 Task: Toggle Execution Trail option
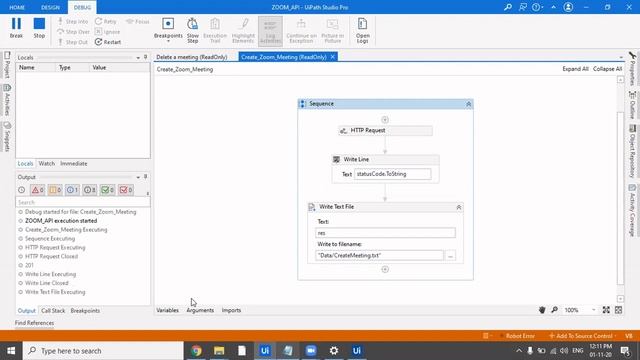point(215,30)
